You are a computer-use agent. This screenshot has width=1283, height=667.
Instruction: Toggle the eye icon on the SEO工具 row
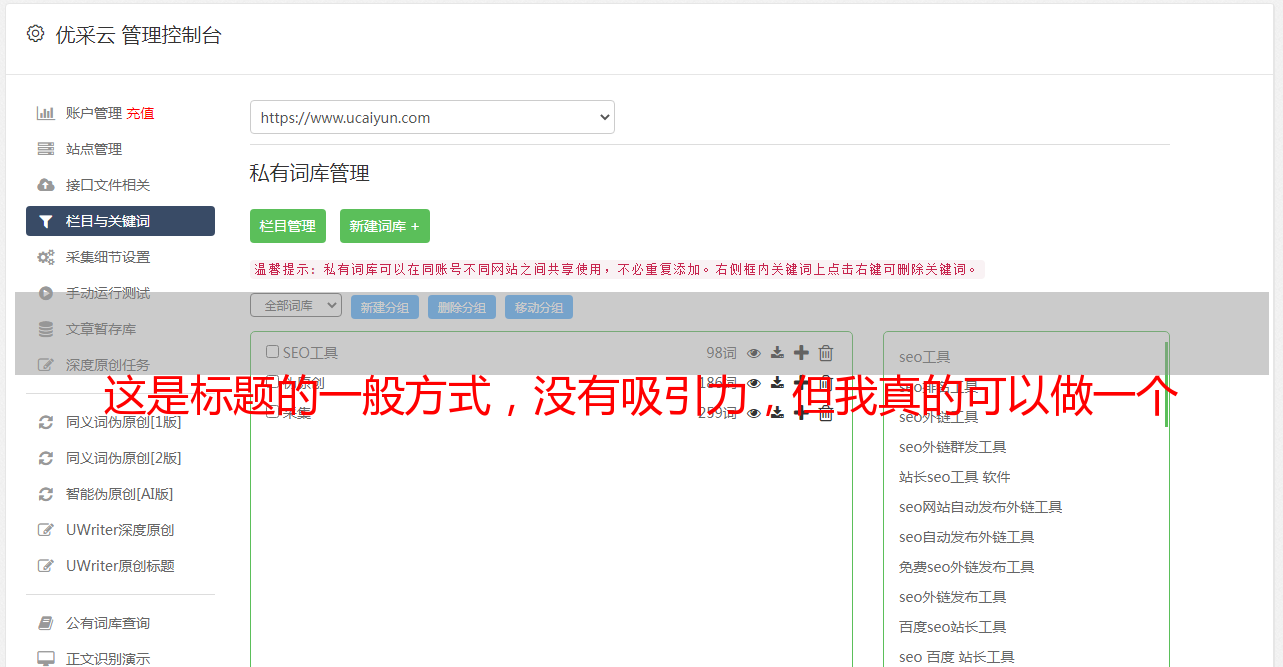click(x=754, y=353)
